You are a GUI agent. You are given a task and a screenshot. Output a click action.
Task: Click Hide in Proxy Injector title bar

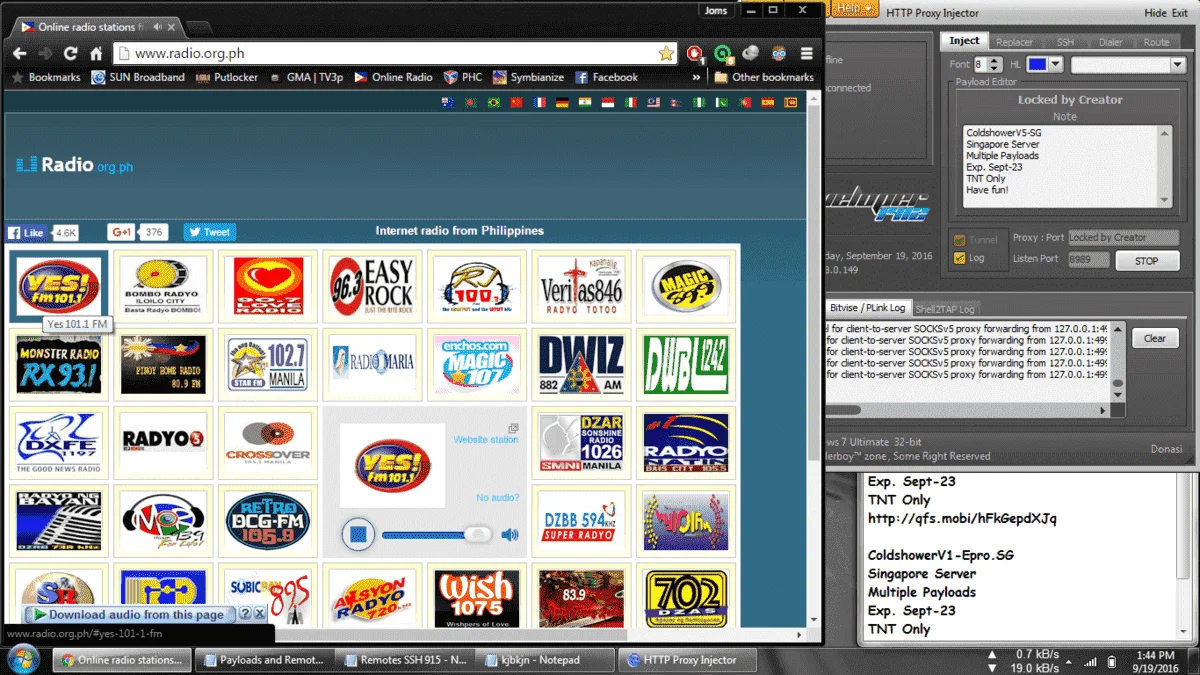1155,13
